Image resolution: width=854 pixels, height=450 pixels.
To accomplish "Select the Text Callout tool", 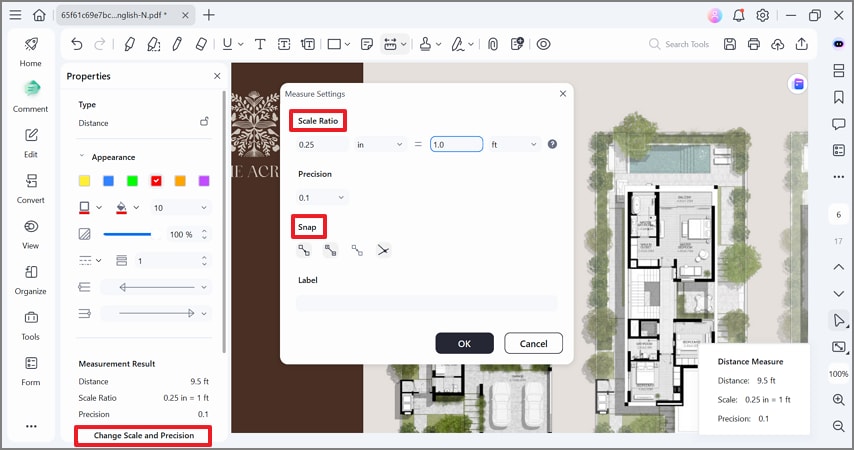I will point(308,44).
